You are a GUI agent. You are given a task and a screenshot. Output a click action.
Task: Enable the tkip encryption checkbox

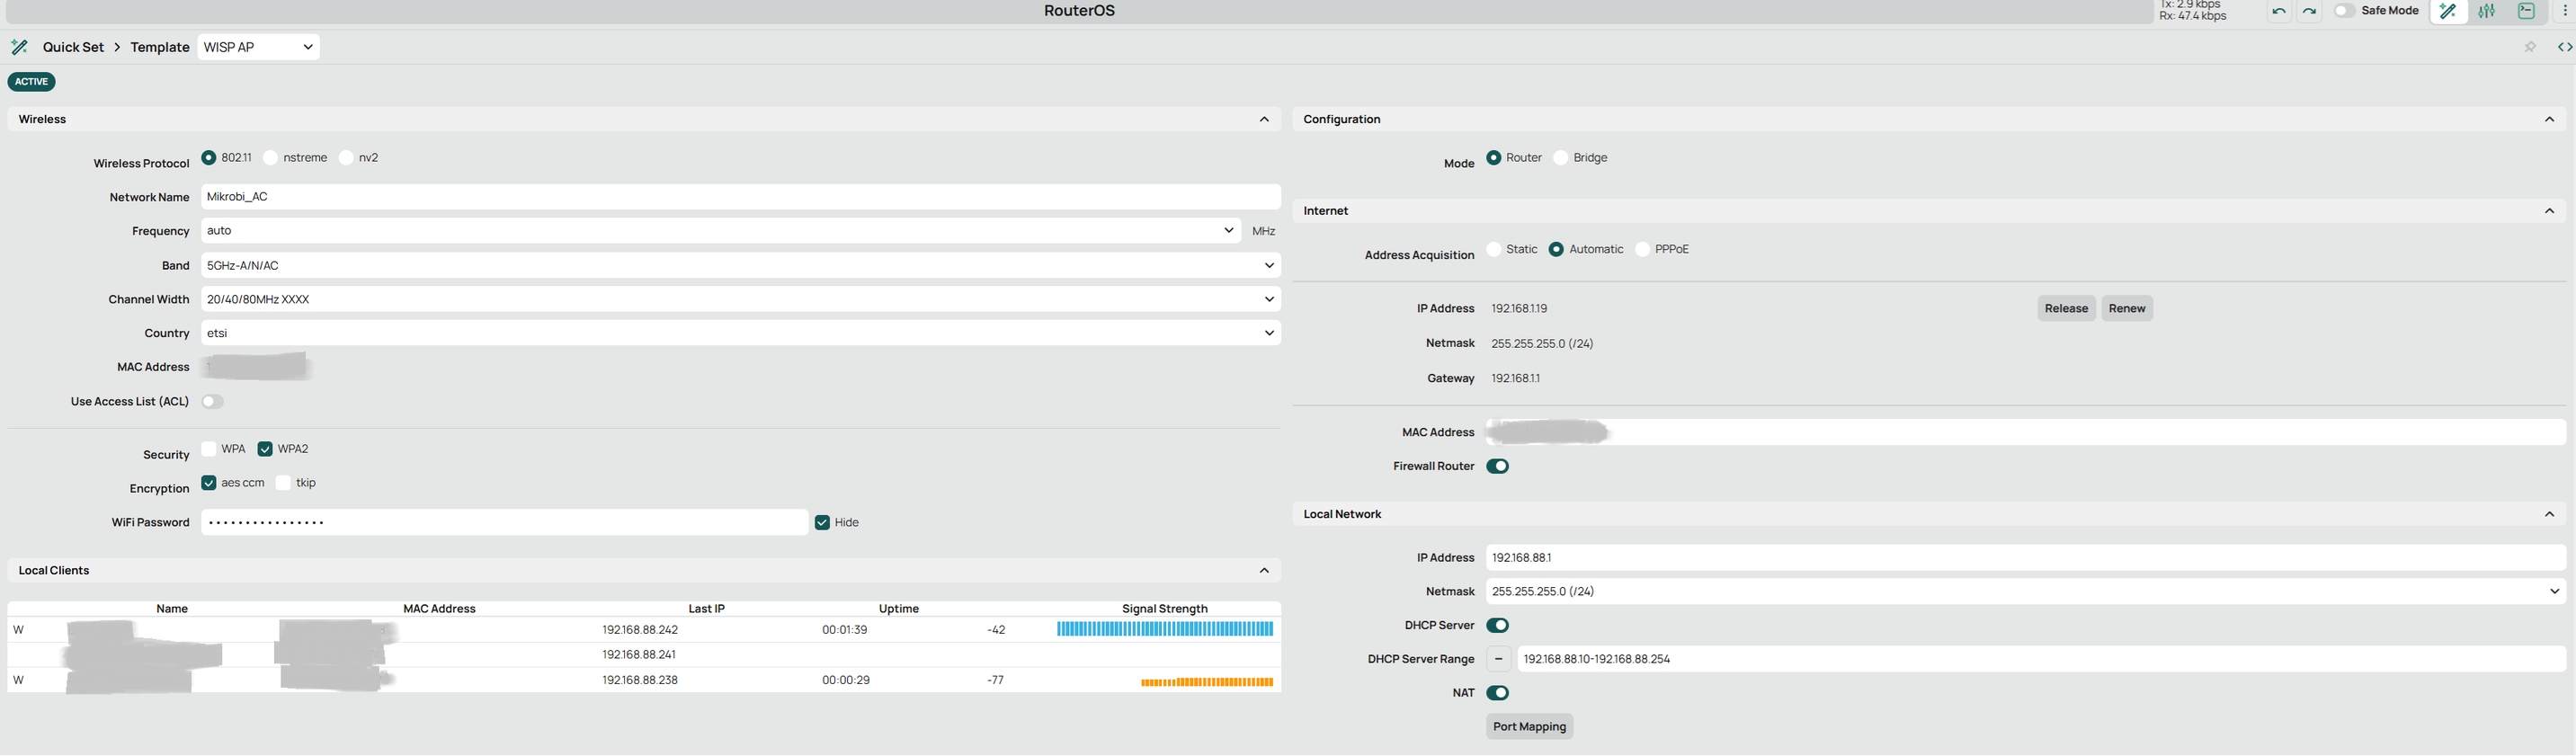[x=284, y=483]
